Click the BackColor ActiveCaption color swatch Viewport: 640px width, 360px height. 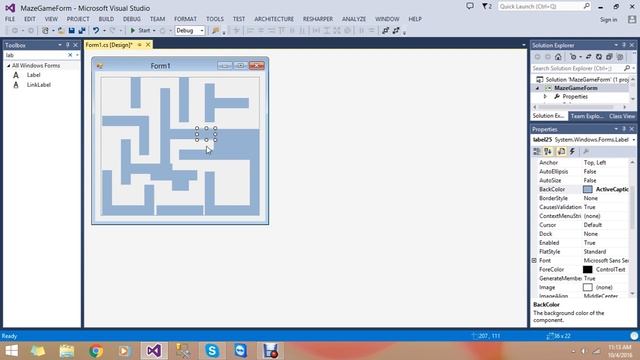point(587,189)
